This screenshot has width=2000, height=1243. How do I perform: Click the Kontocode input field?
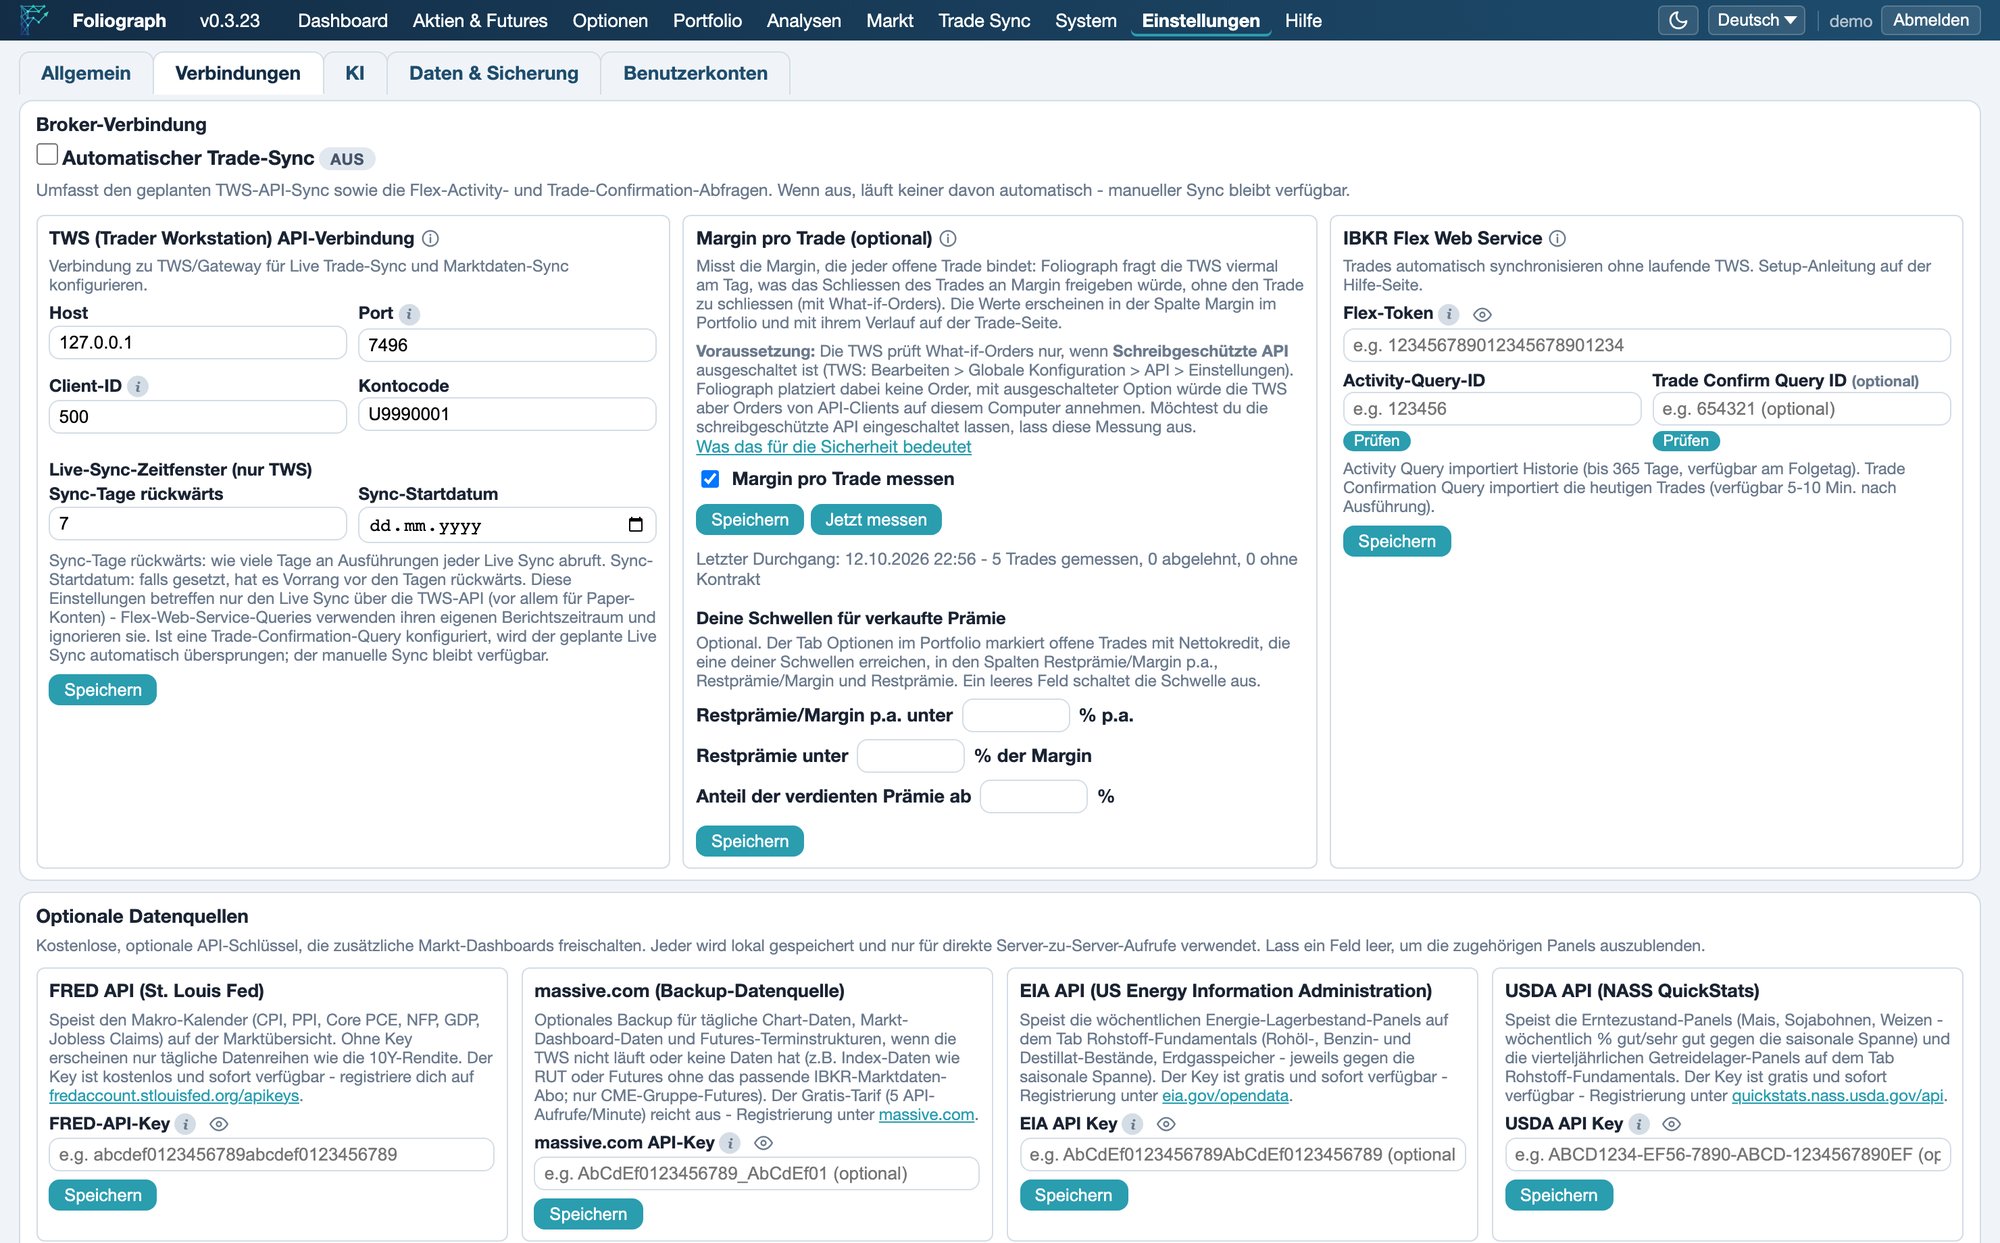507,415
